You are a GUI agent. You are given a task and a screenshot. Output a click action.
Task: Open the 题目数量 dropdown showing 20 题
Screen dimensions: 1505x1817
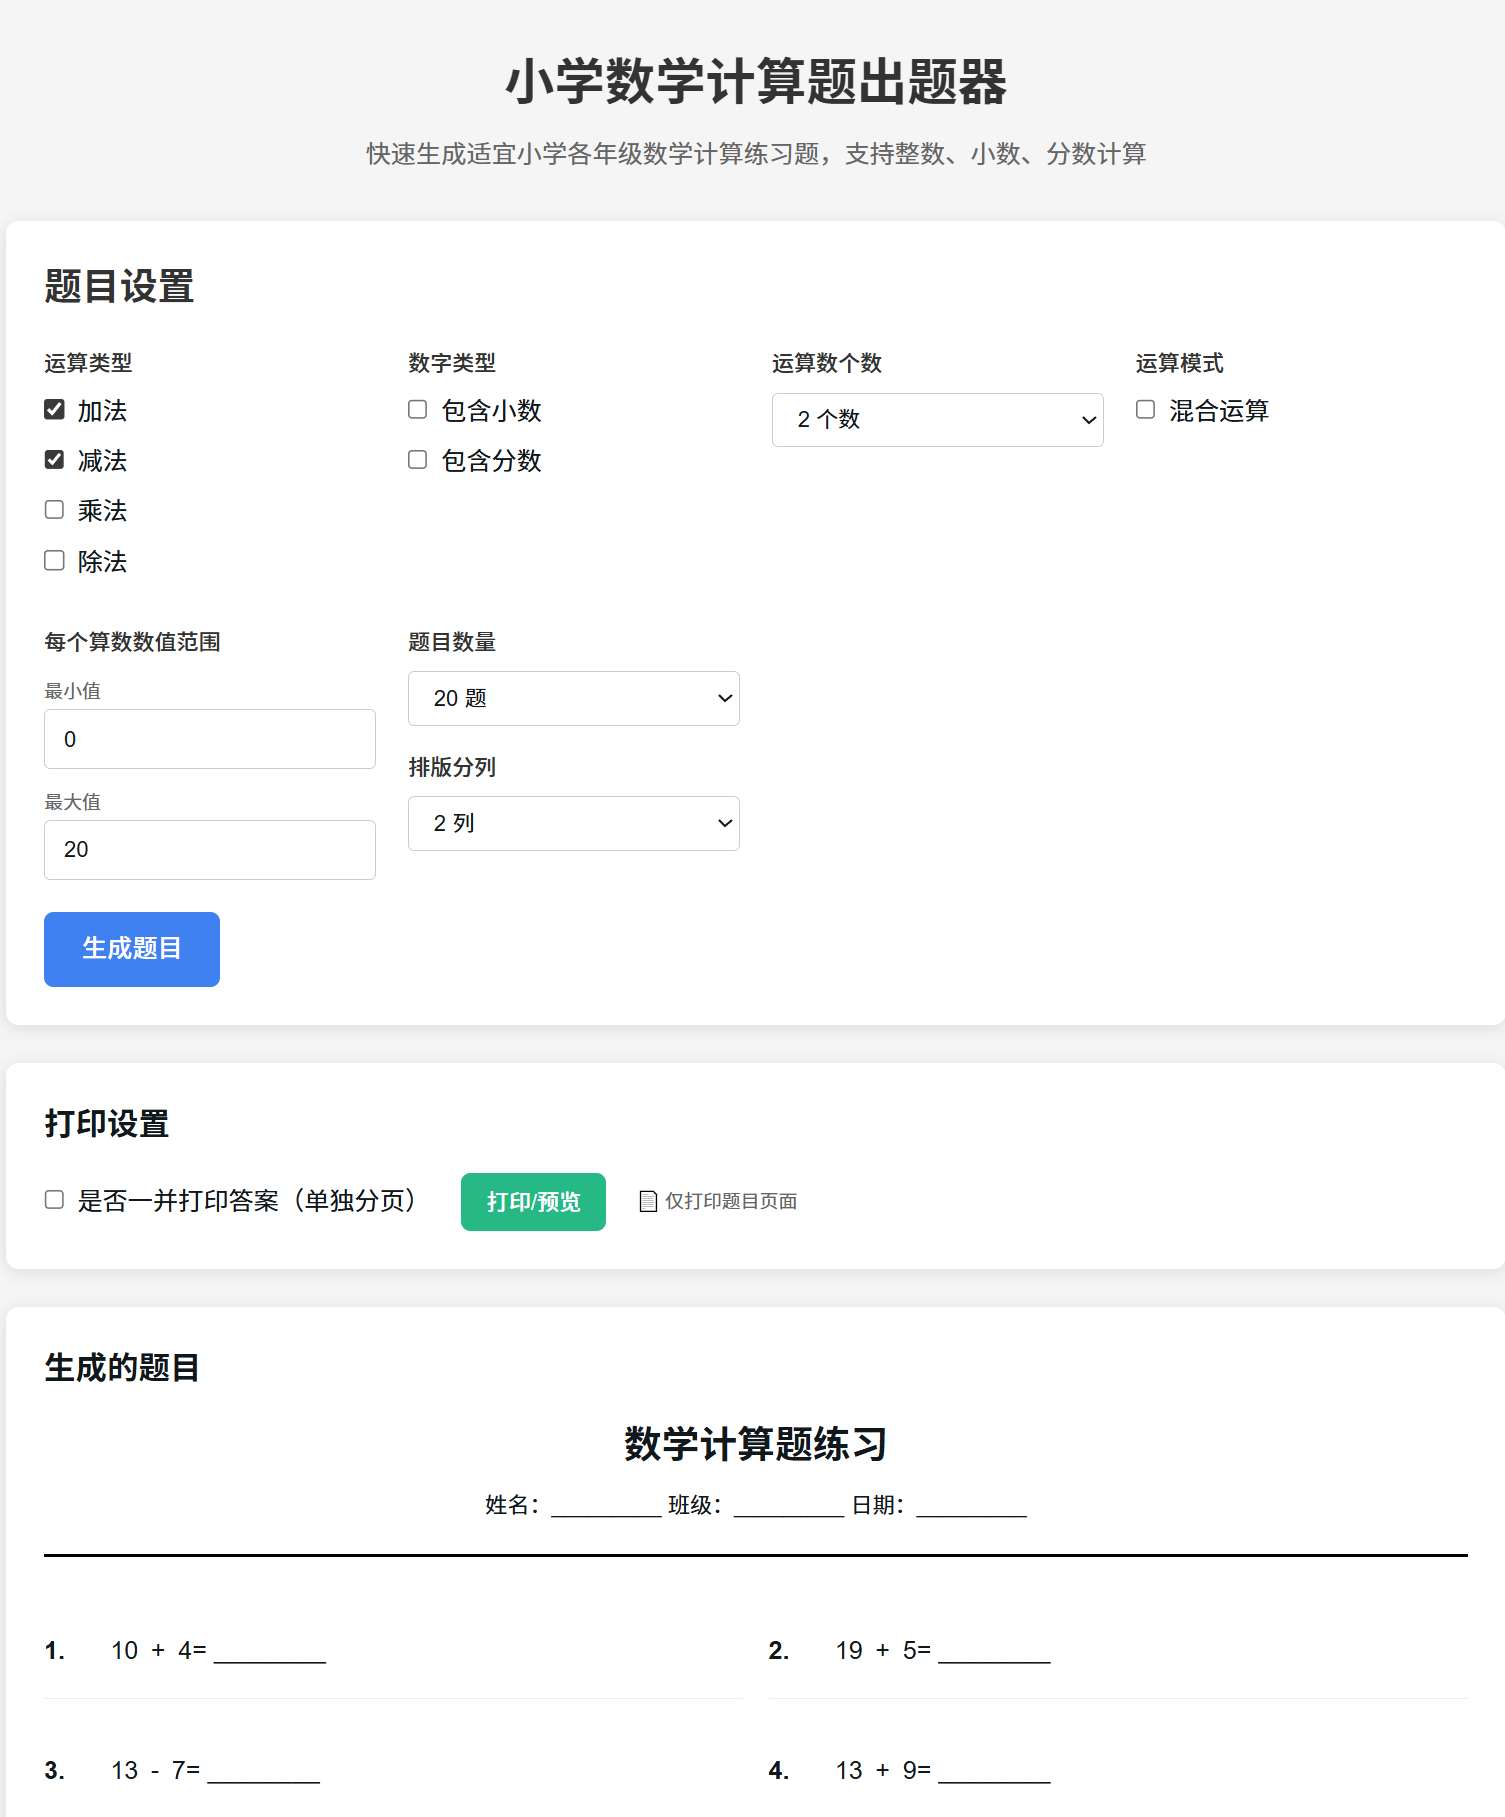click(573, 698)
